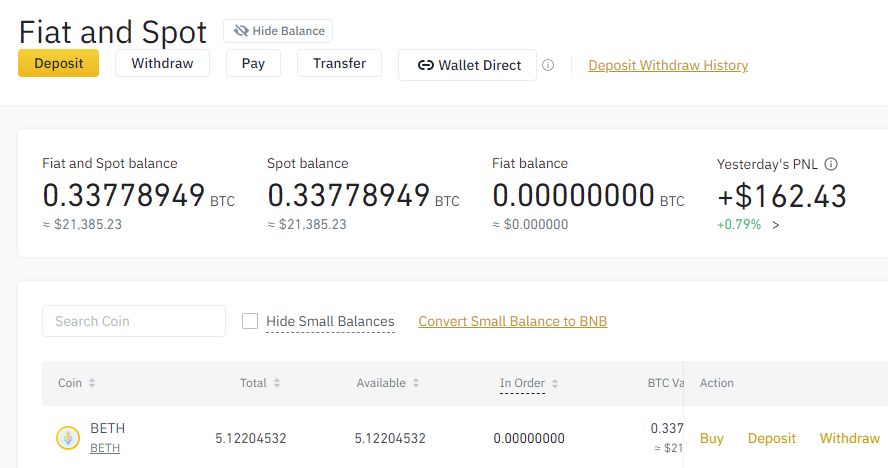This screenshot has width=888, height=468.
Task: Open Wallet Direct
Action: [467, 65]
